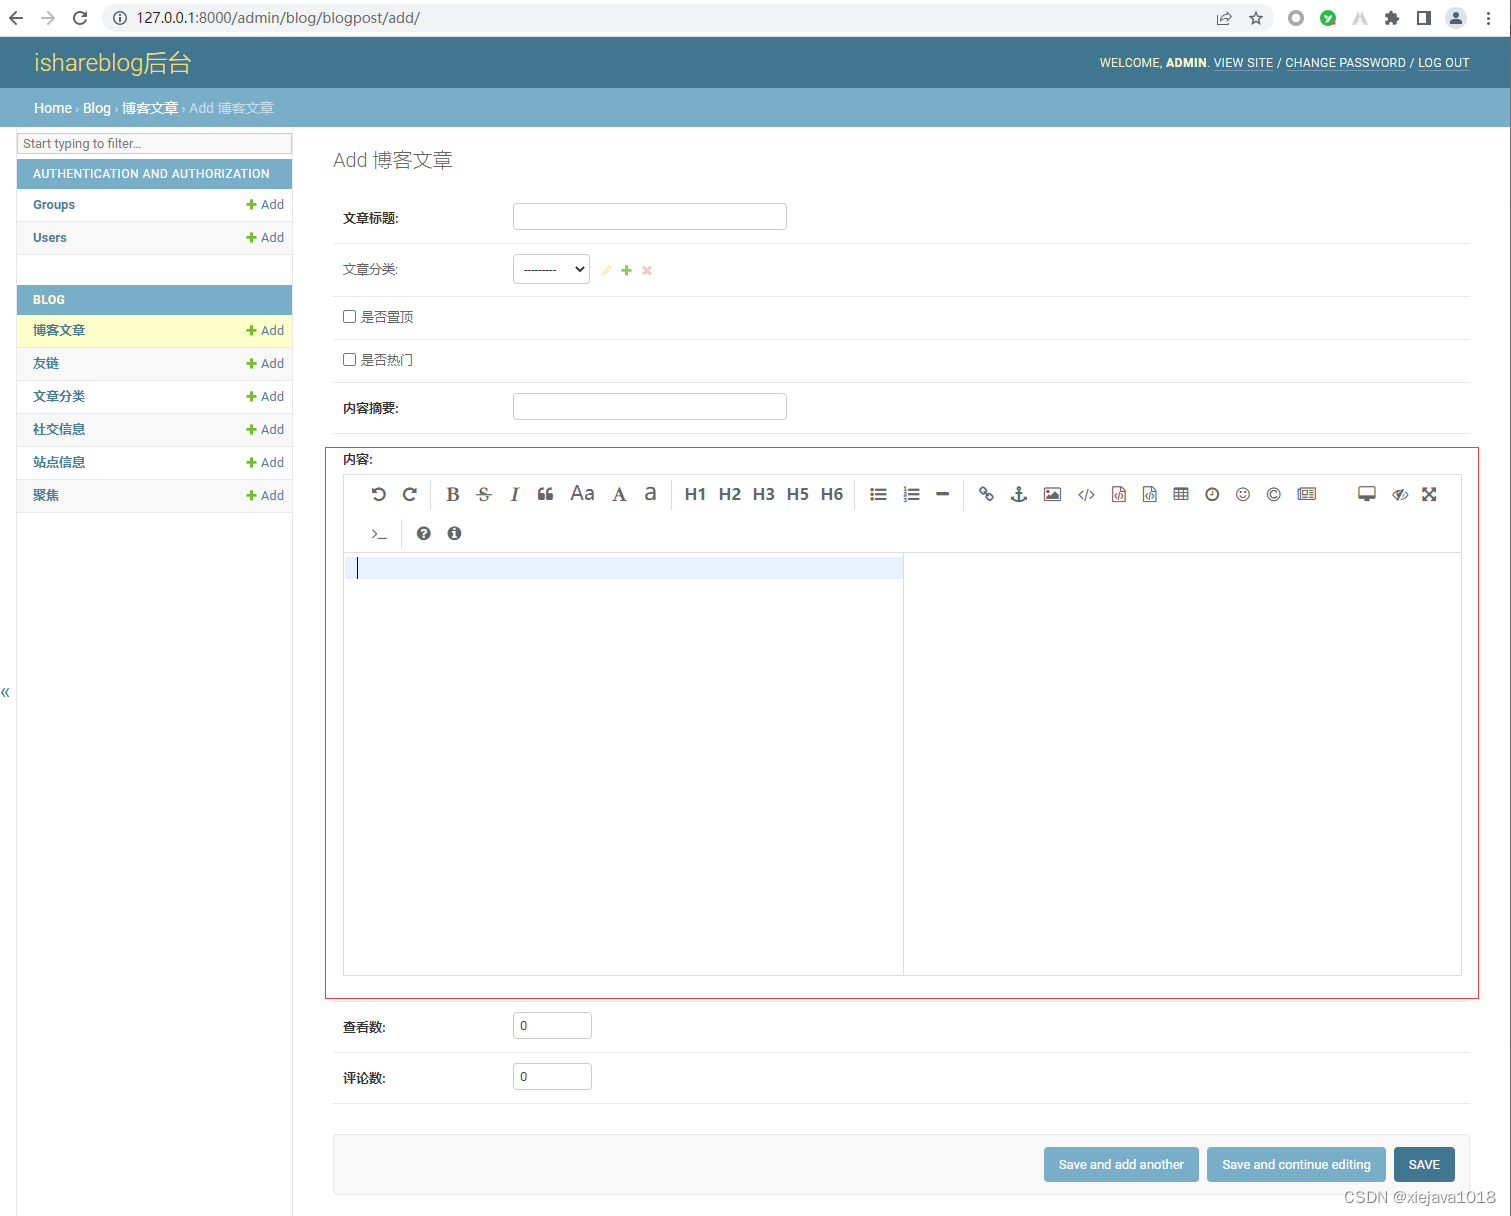
Task: Enable the 是否置顶 checkbox
Action: coord(349,317)
